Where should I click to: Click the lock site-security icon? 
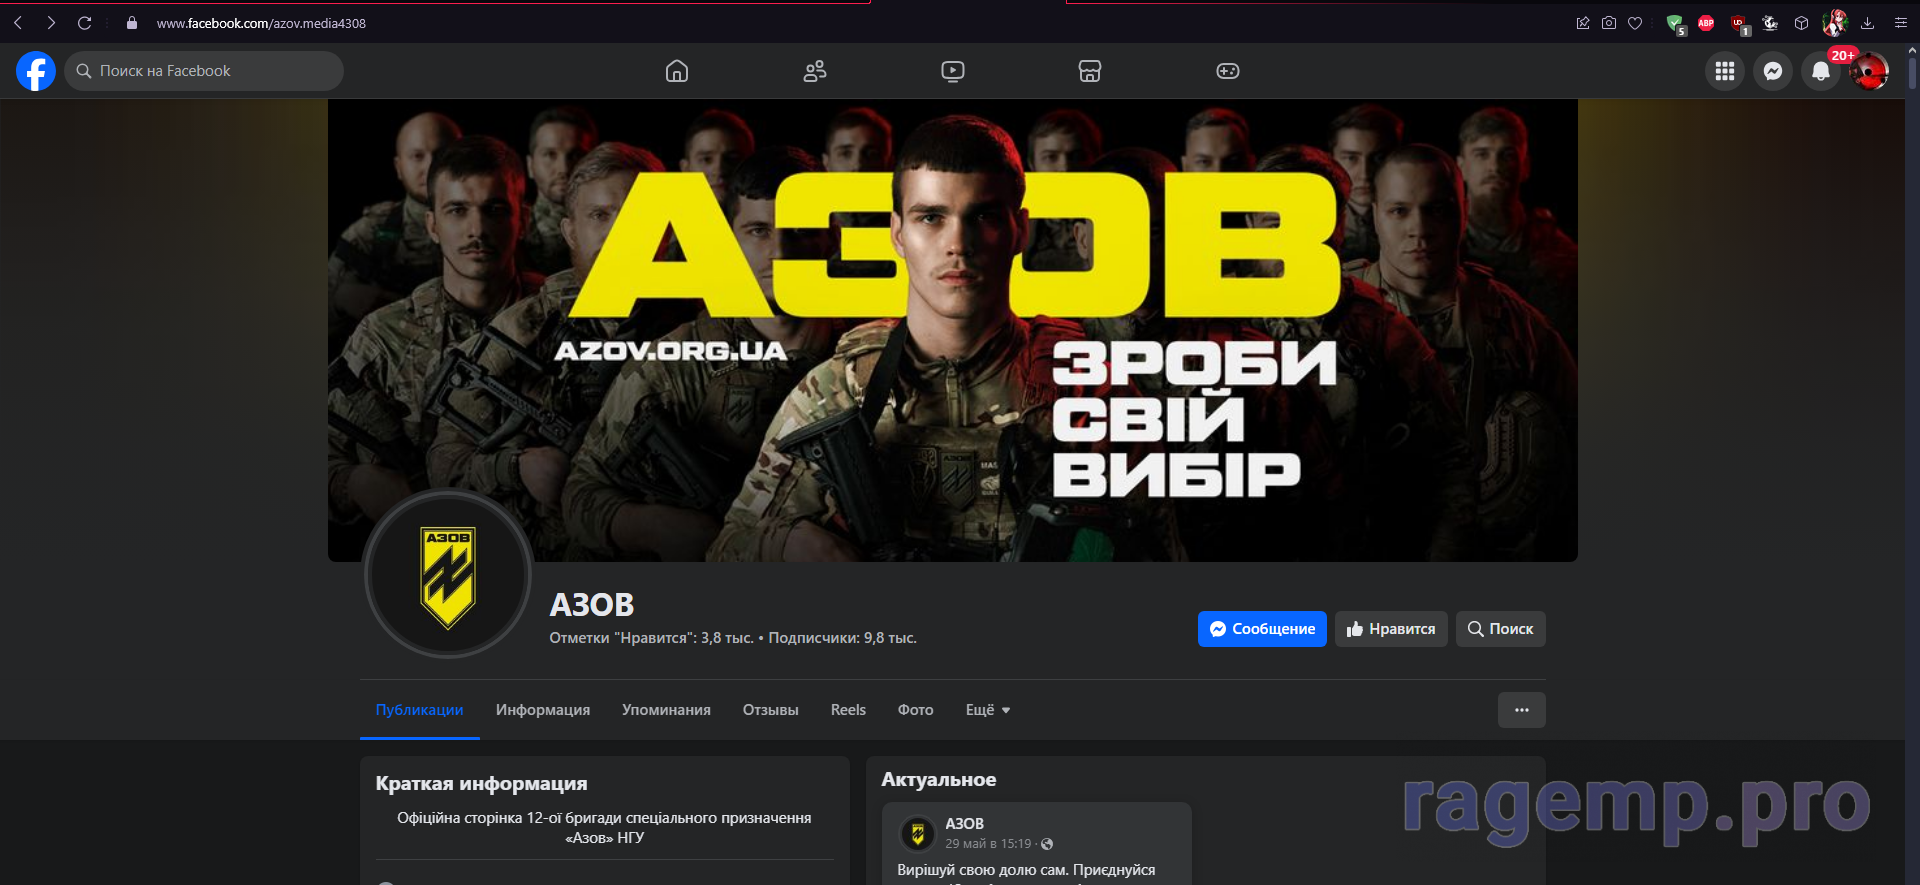(131, 23)
